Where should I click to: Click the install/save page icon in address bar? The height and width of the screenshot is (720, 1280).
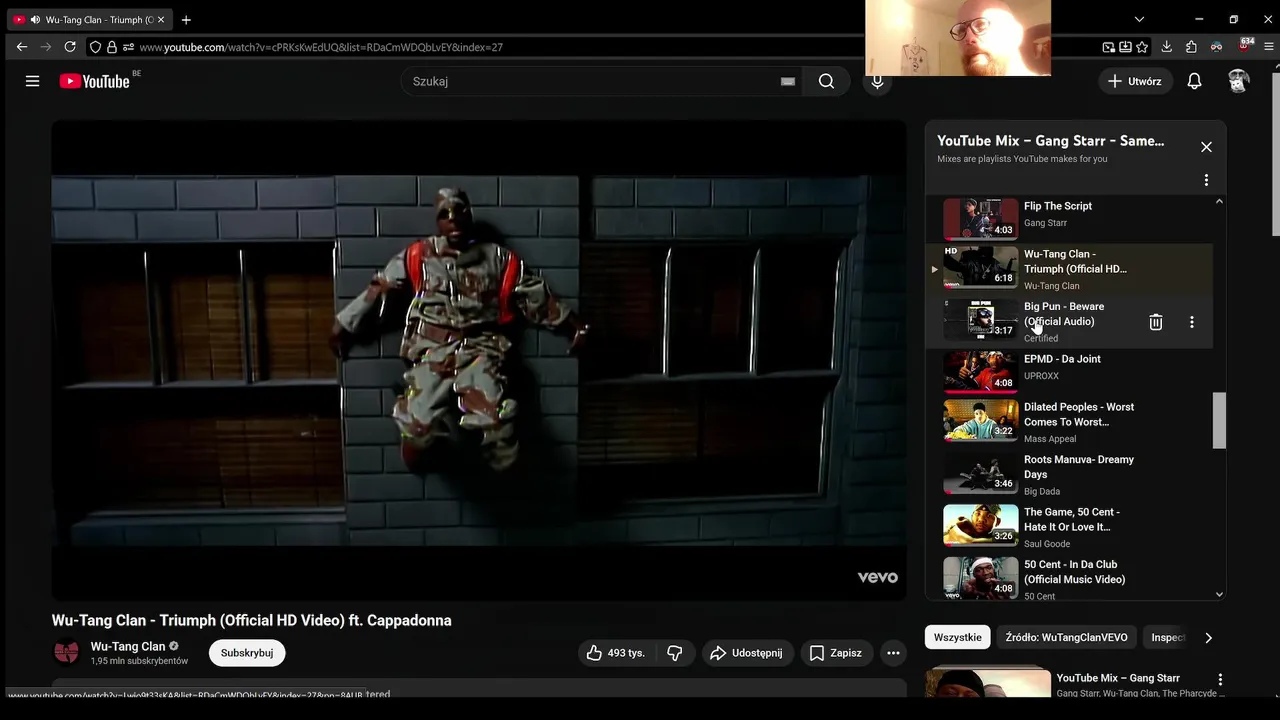1125,47
